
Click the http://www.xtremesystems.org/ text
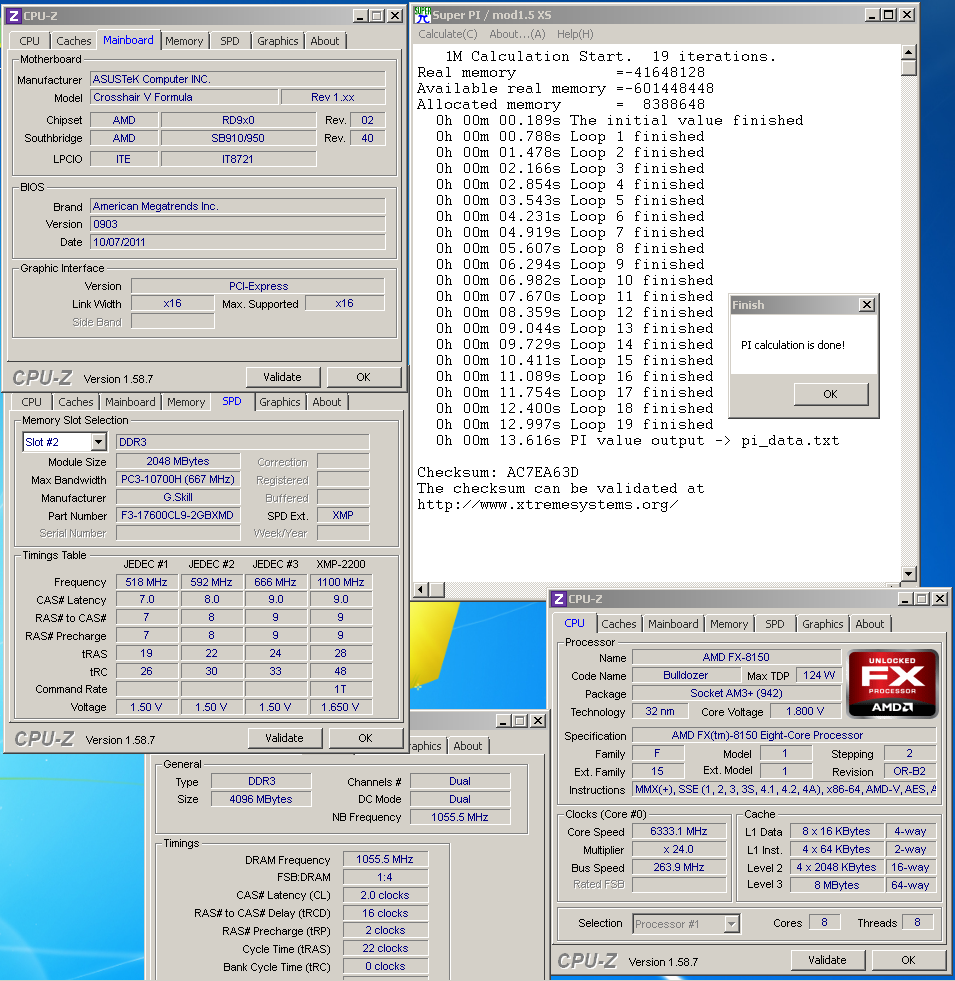point(548,505)
